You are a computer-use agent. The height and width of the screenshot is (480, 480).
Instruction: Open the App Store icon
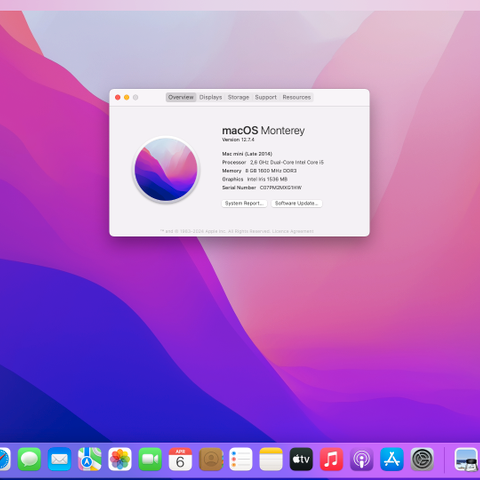392,459
